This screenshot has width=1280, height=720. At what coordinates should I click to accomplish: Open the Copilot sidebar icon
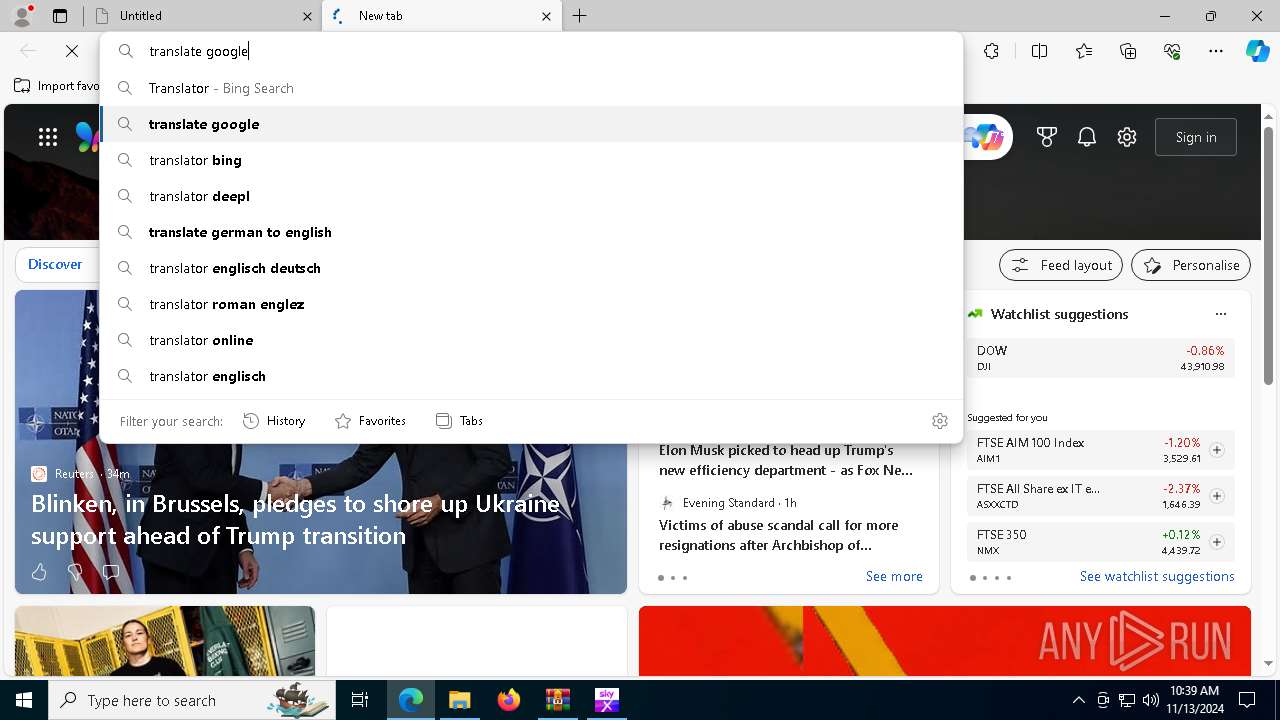1257,51
